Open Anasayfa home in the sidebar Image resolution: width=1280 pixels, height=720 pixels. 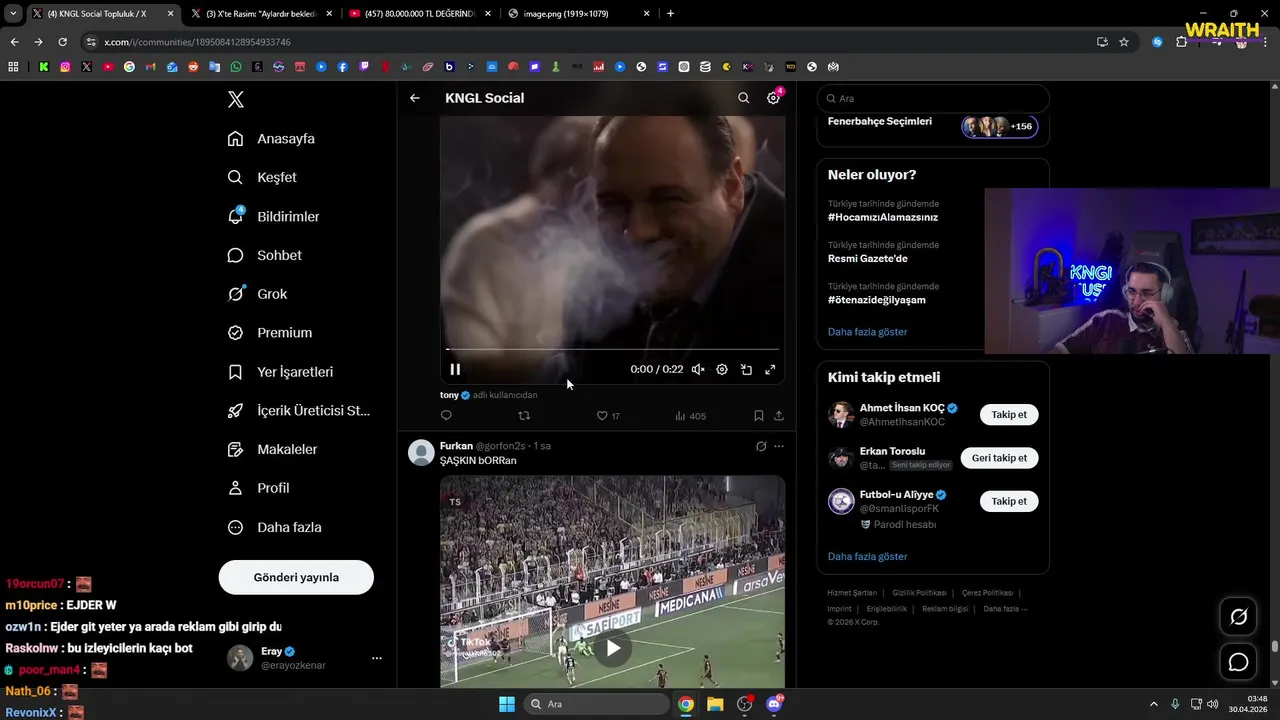point(271,139)
